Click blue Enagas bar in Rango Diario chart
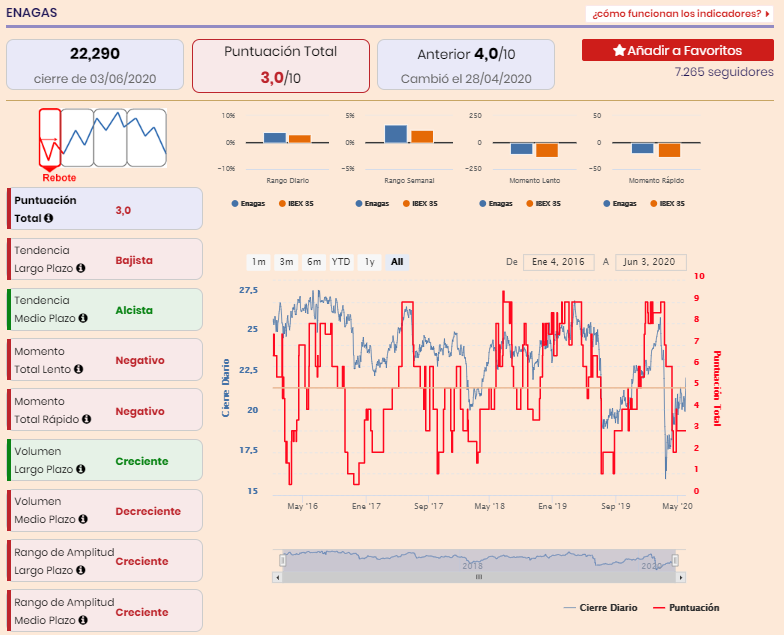784x635 pixels. pyautogui.click(x=275, y=138)
